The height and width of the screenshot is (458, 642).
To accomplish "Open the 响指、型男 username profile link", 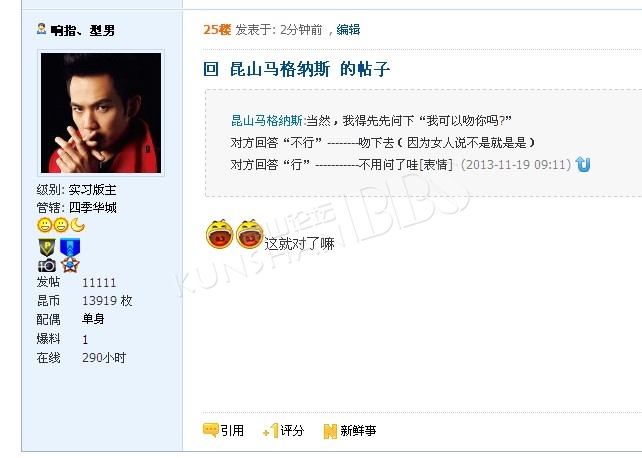I will (83, 30).
